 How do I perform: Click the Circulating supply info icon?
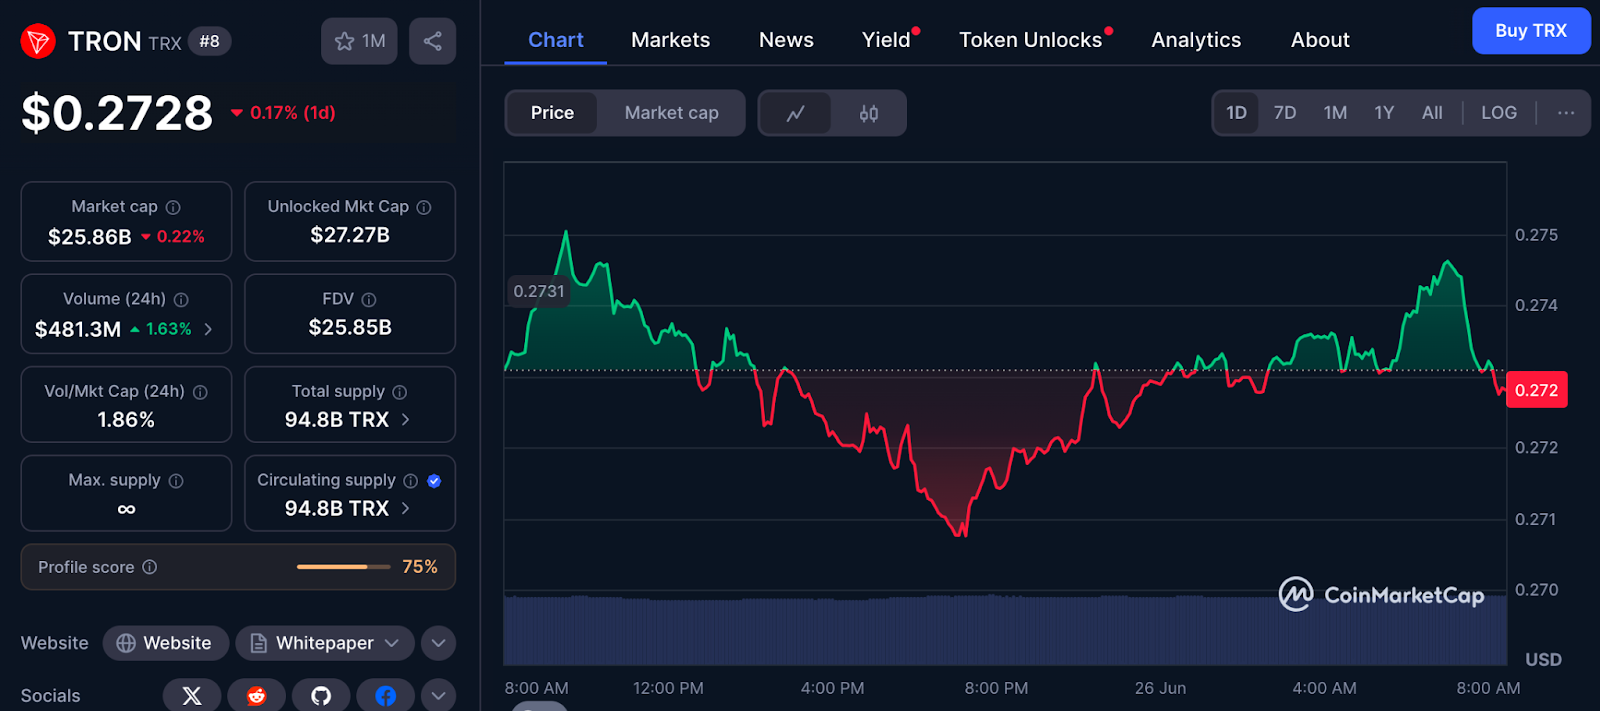tap(410, 481)
